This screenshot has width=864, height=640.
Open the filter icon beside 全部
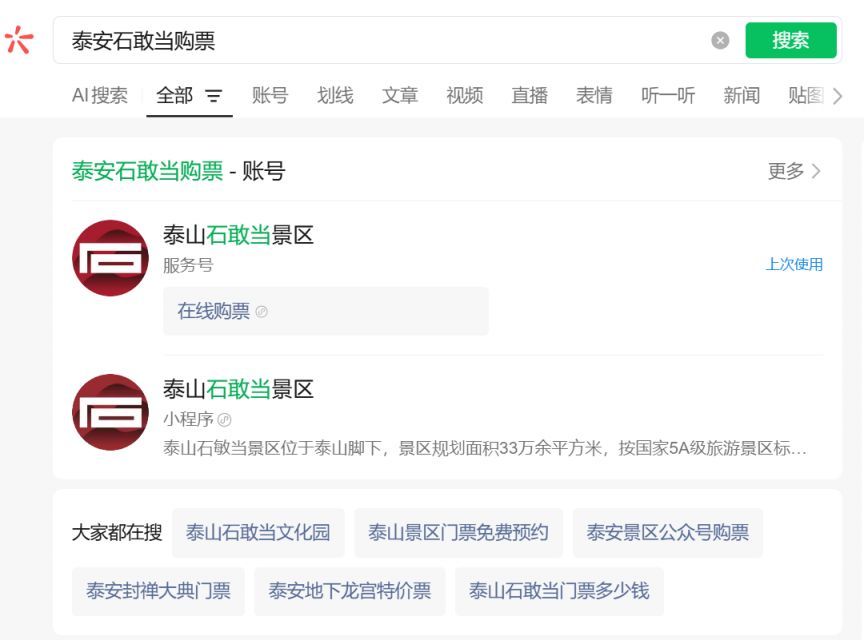click(x=214, y=96)
